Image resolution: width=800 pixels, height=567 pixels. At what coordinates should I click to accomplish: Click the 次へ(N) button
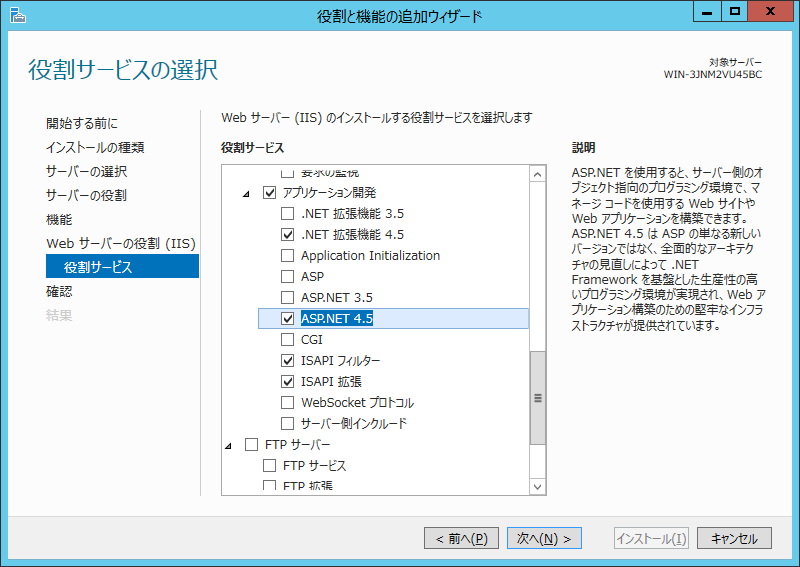544,538
